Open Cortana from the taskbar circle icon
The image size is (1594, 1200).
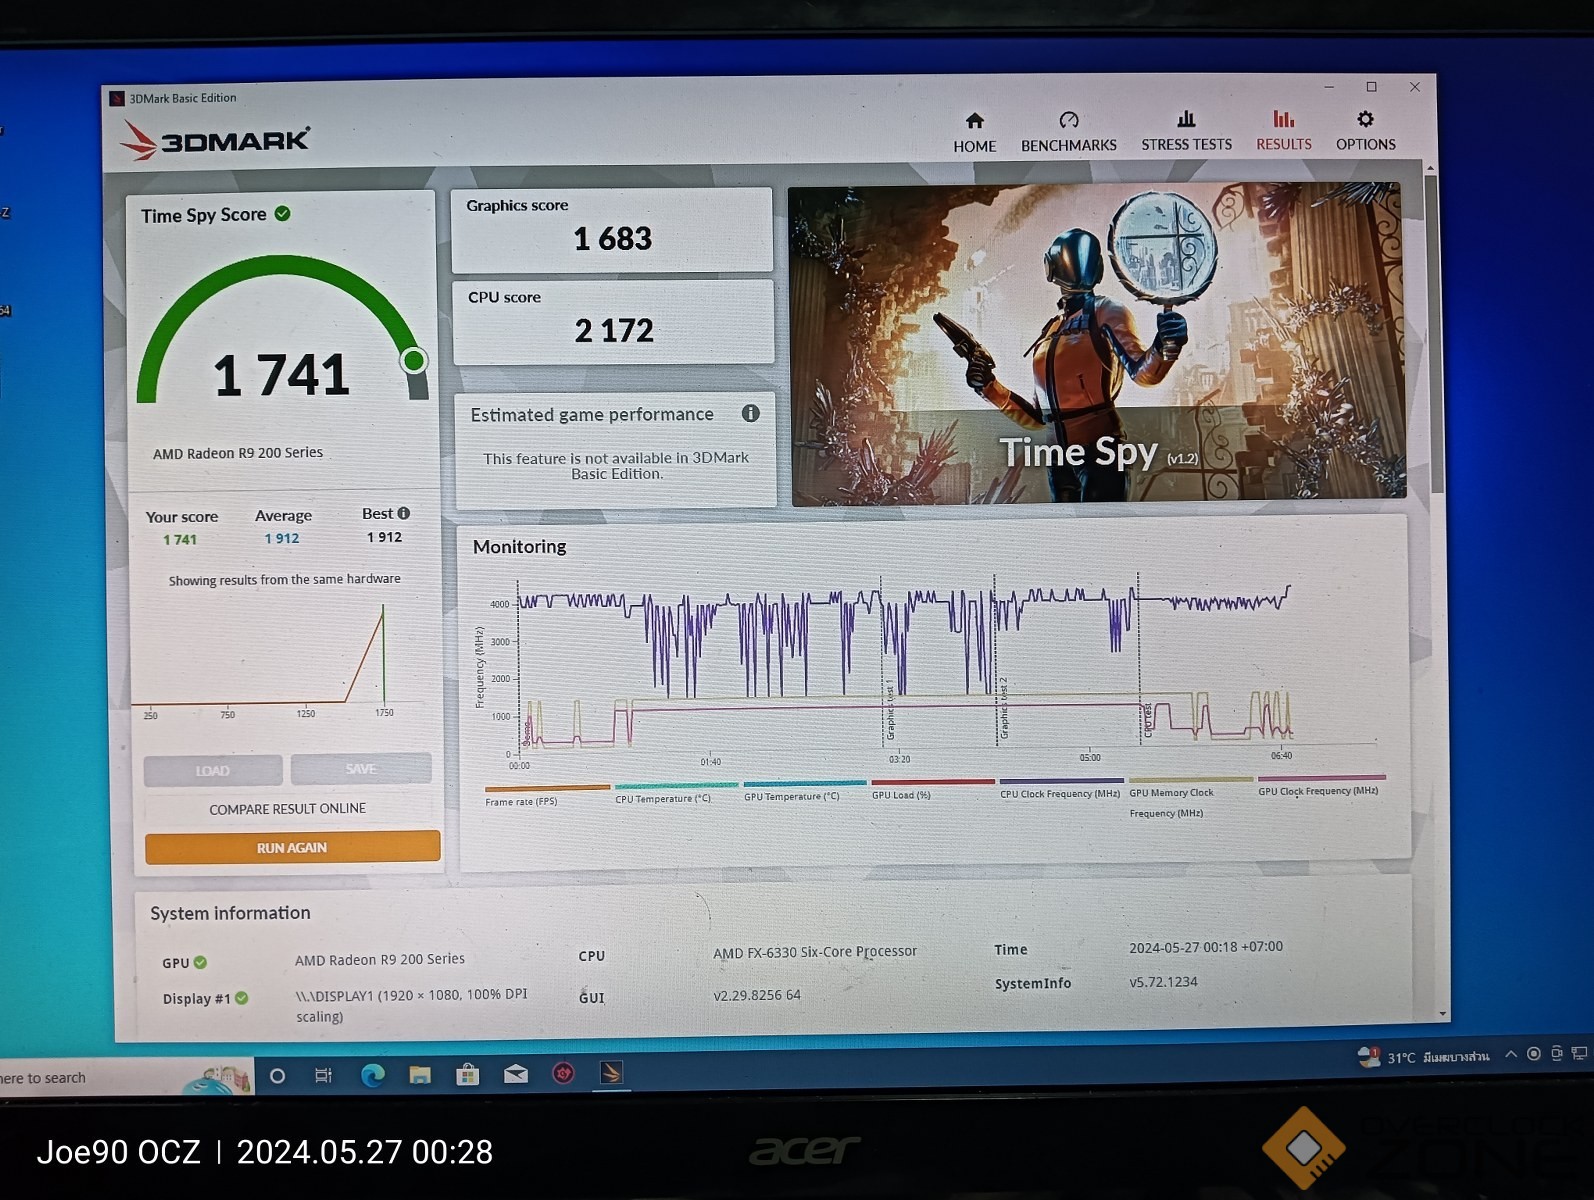pos(278,1076)
